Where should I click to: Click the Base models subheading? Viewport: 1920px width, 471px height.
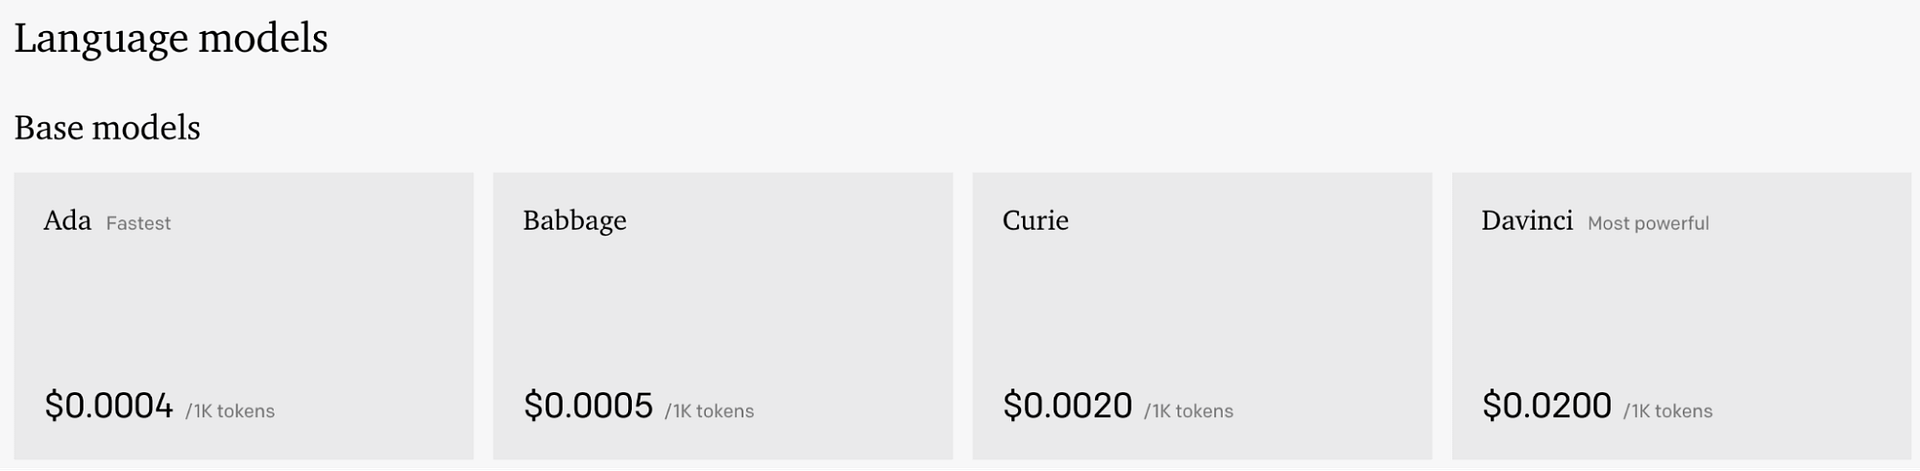[x=107, y=128]
